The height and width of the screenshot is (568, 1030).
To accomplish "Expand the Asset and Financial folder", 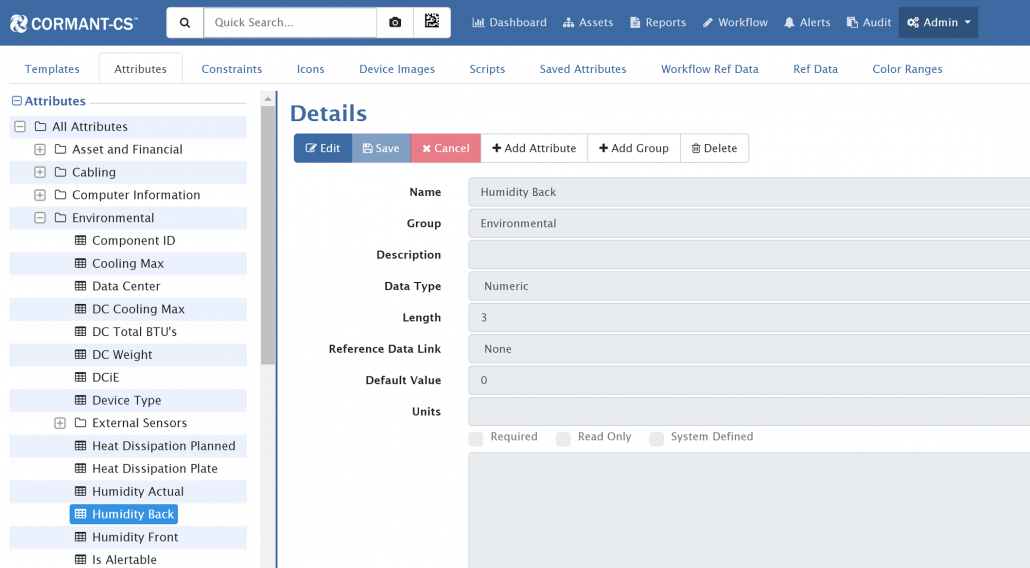I will [x=40, y=150].
